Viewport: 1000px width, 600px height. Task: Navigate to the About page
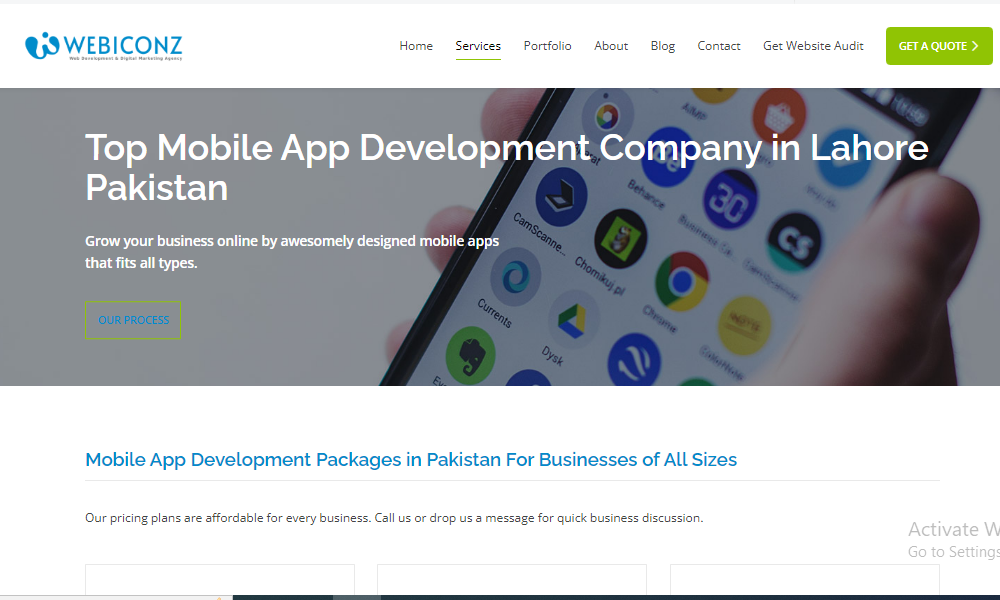611,46
